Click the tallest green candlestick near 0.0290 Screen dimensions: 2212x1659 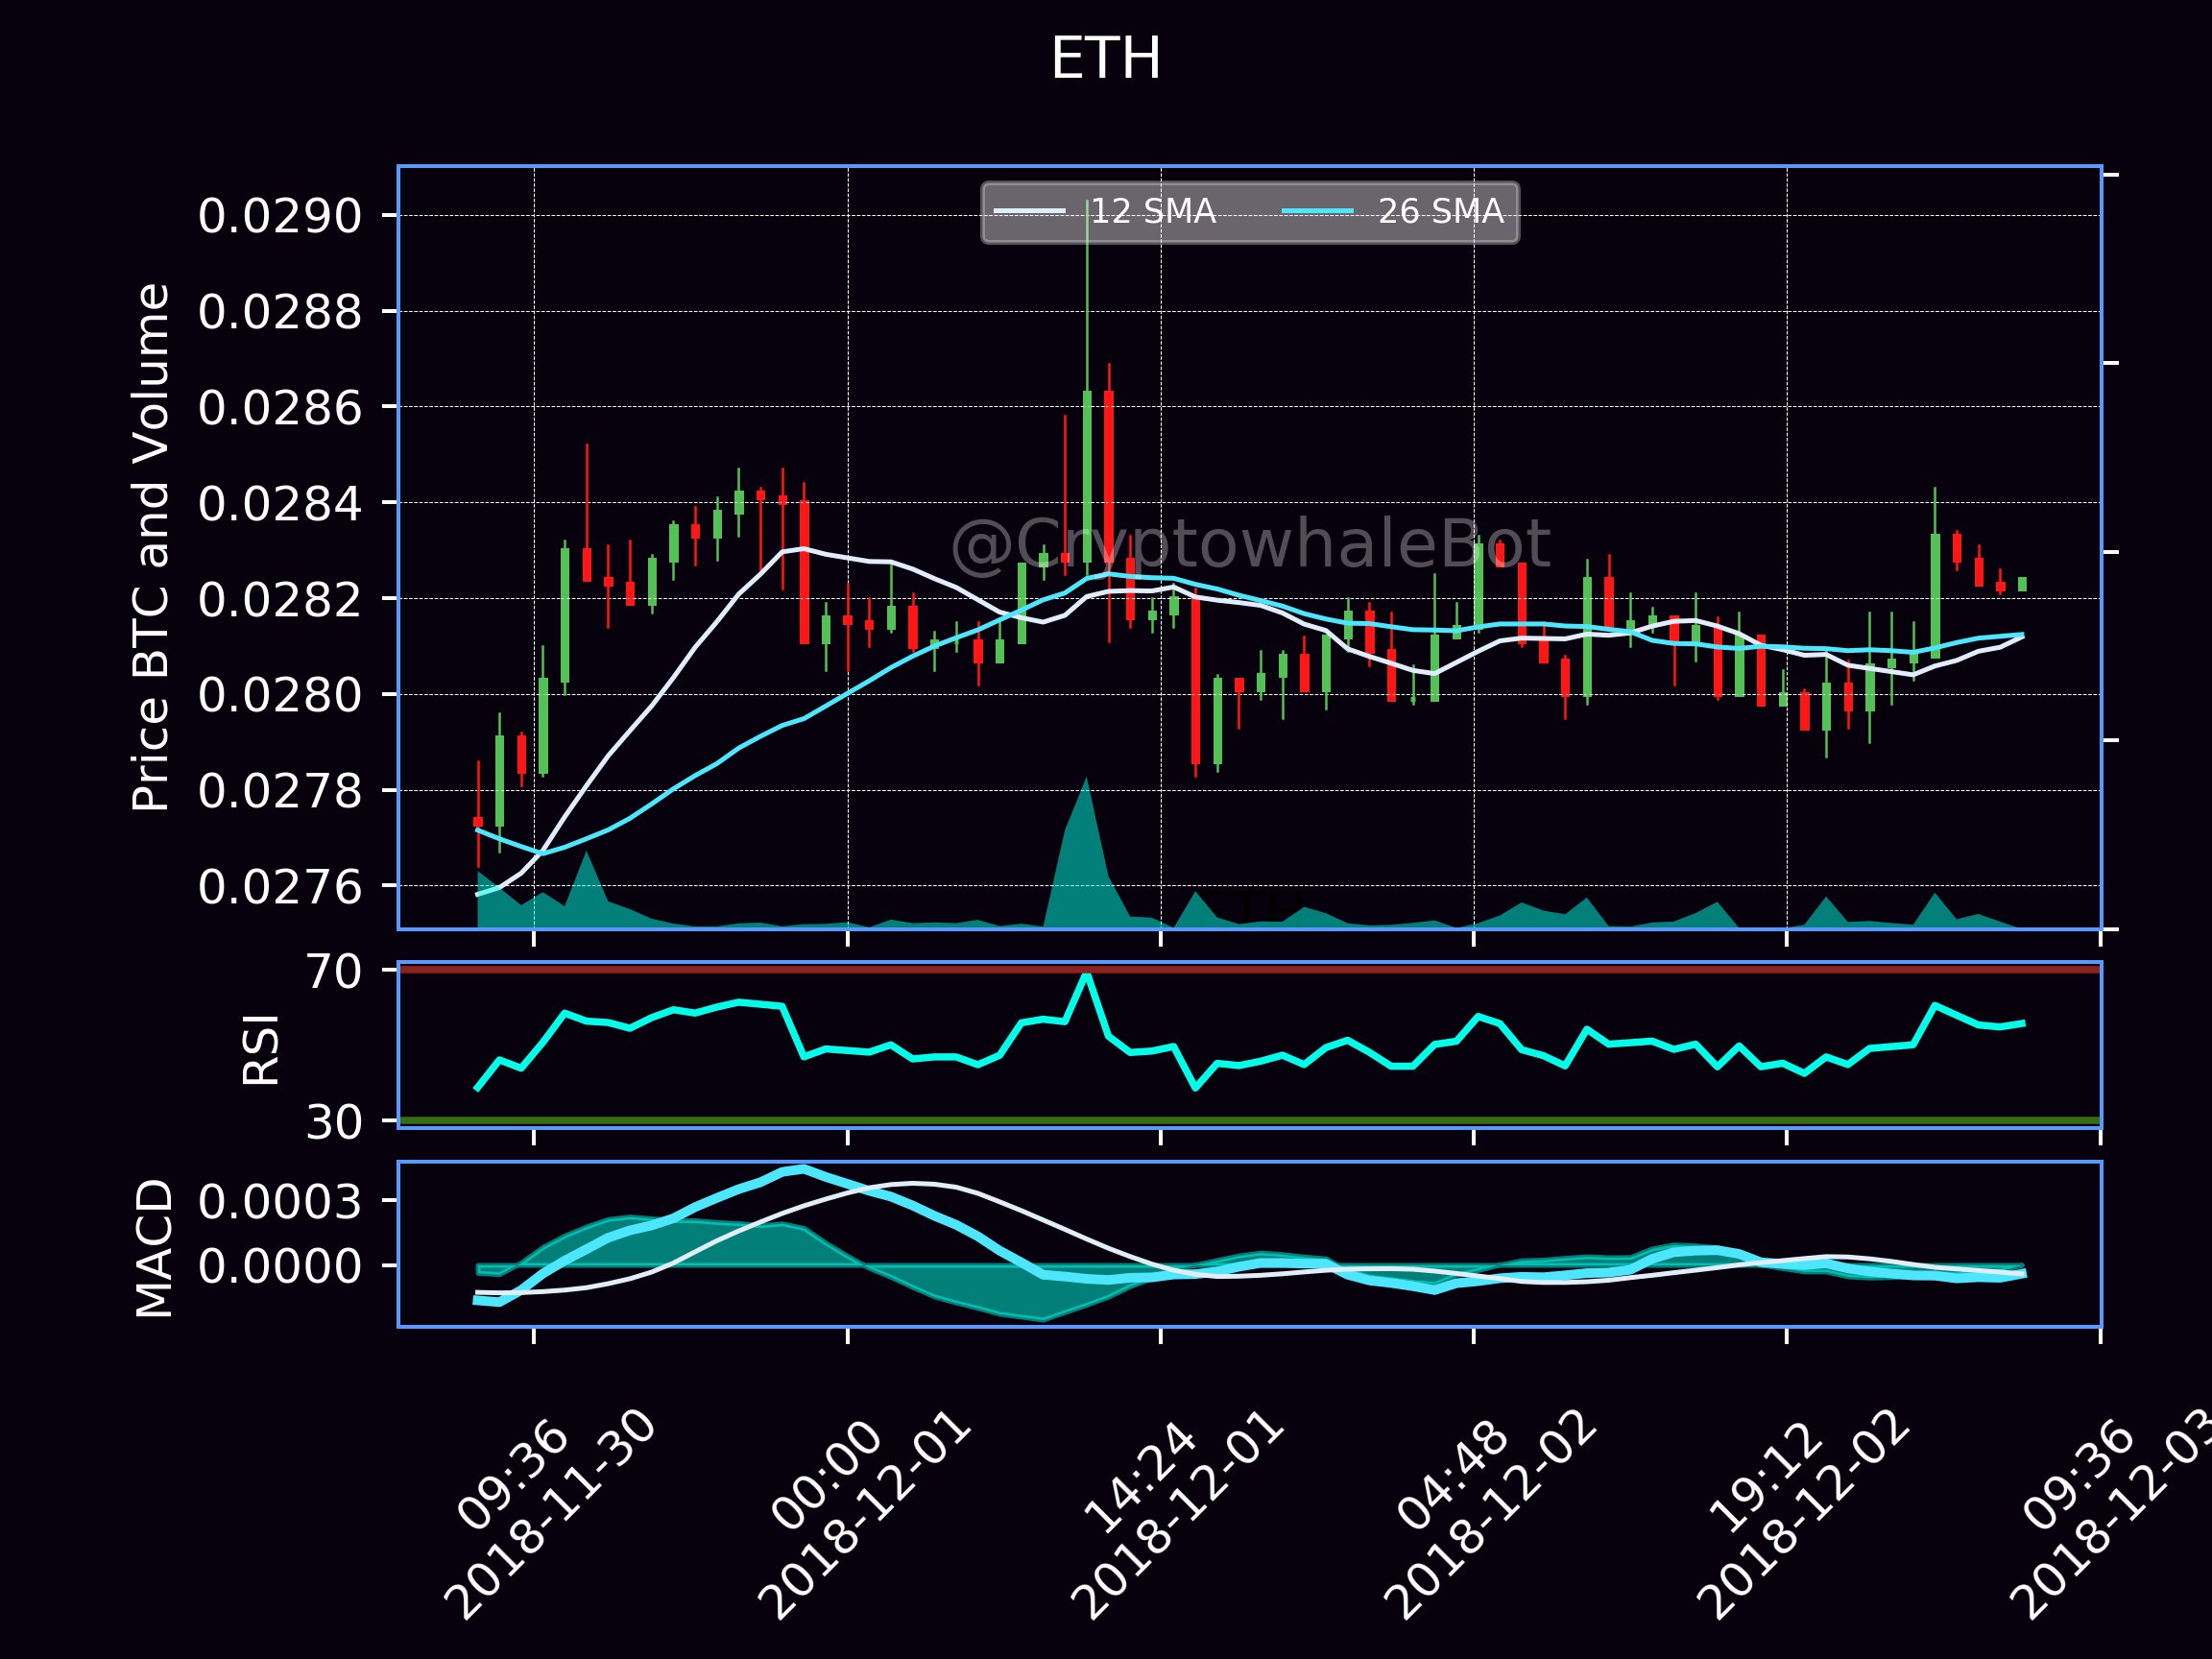click(x=1087, y=476)
